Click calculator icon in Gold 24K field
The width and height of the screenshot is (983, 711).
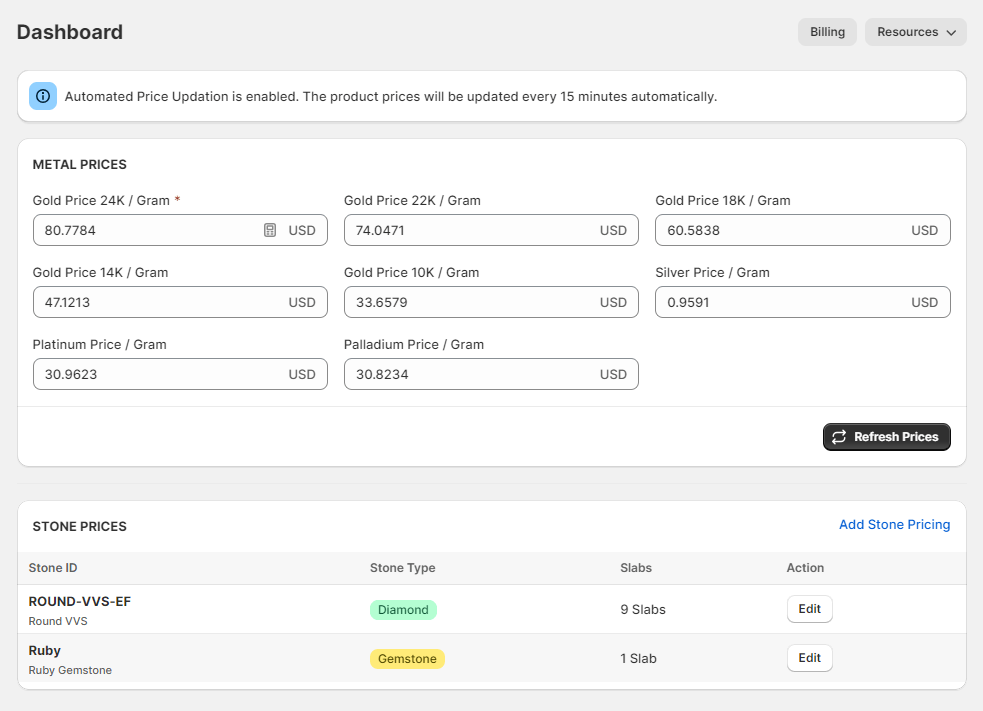[x=270, y=230]
